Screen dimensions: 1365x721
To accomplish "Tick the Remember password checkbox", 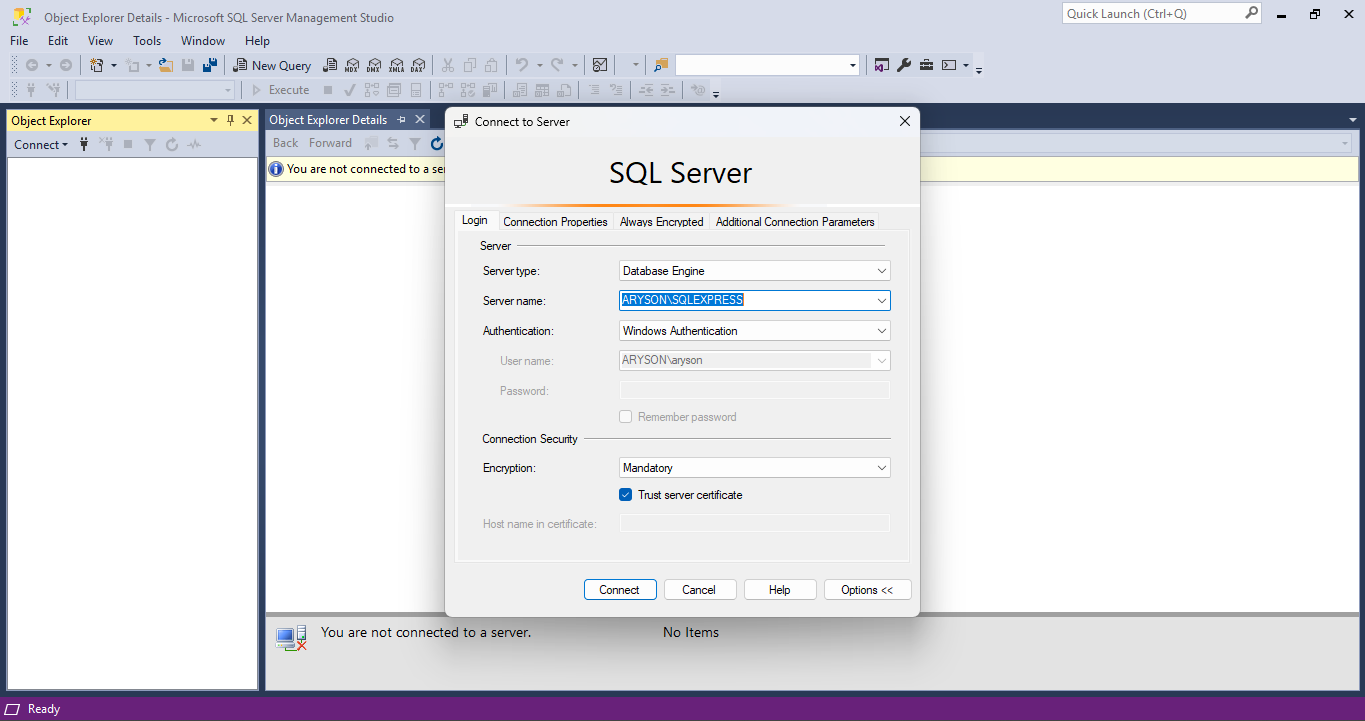I will click(626, 417).
